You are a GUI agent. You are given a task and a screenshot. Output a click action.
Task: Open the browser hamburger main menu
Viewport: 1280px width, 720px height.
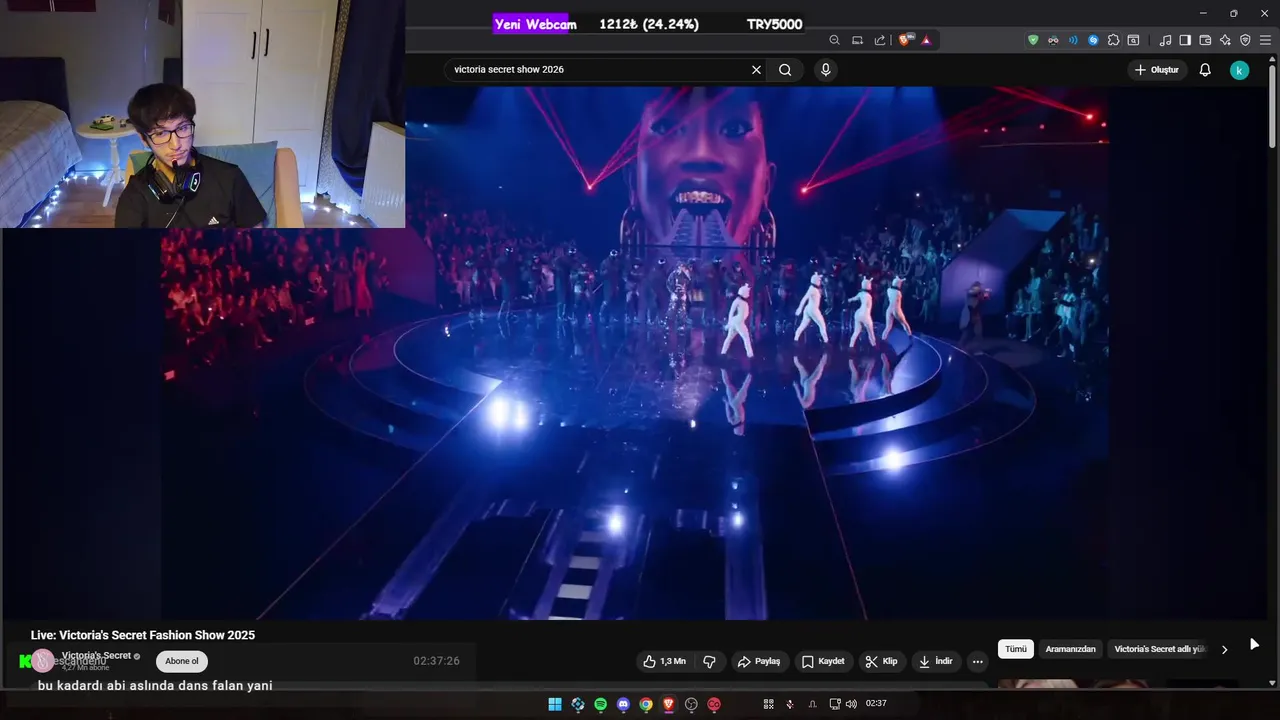(x=1265, y=40)
